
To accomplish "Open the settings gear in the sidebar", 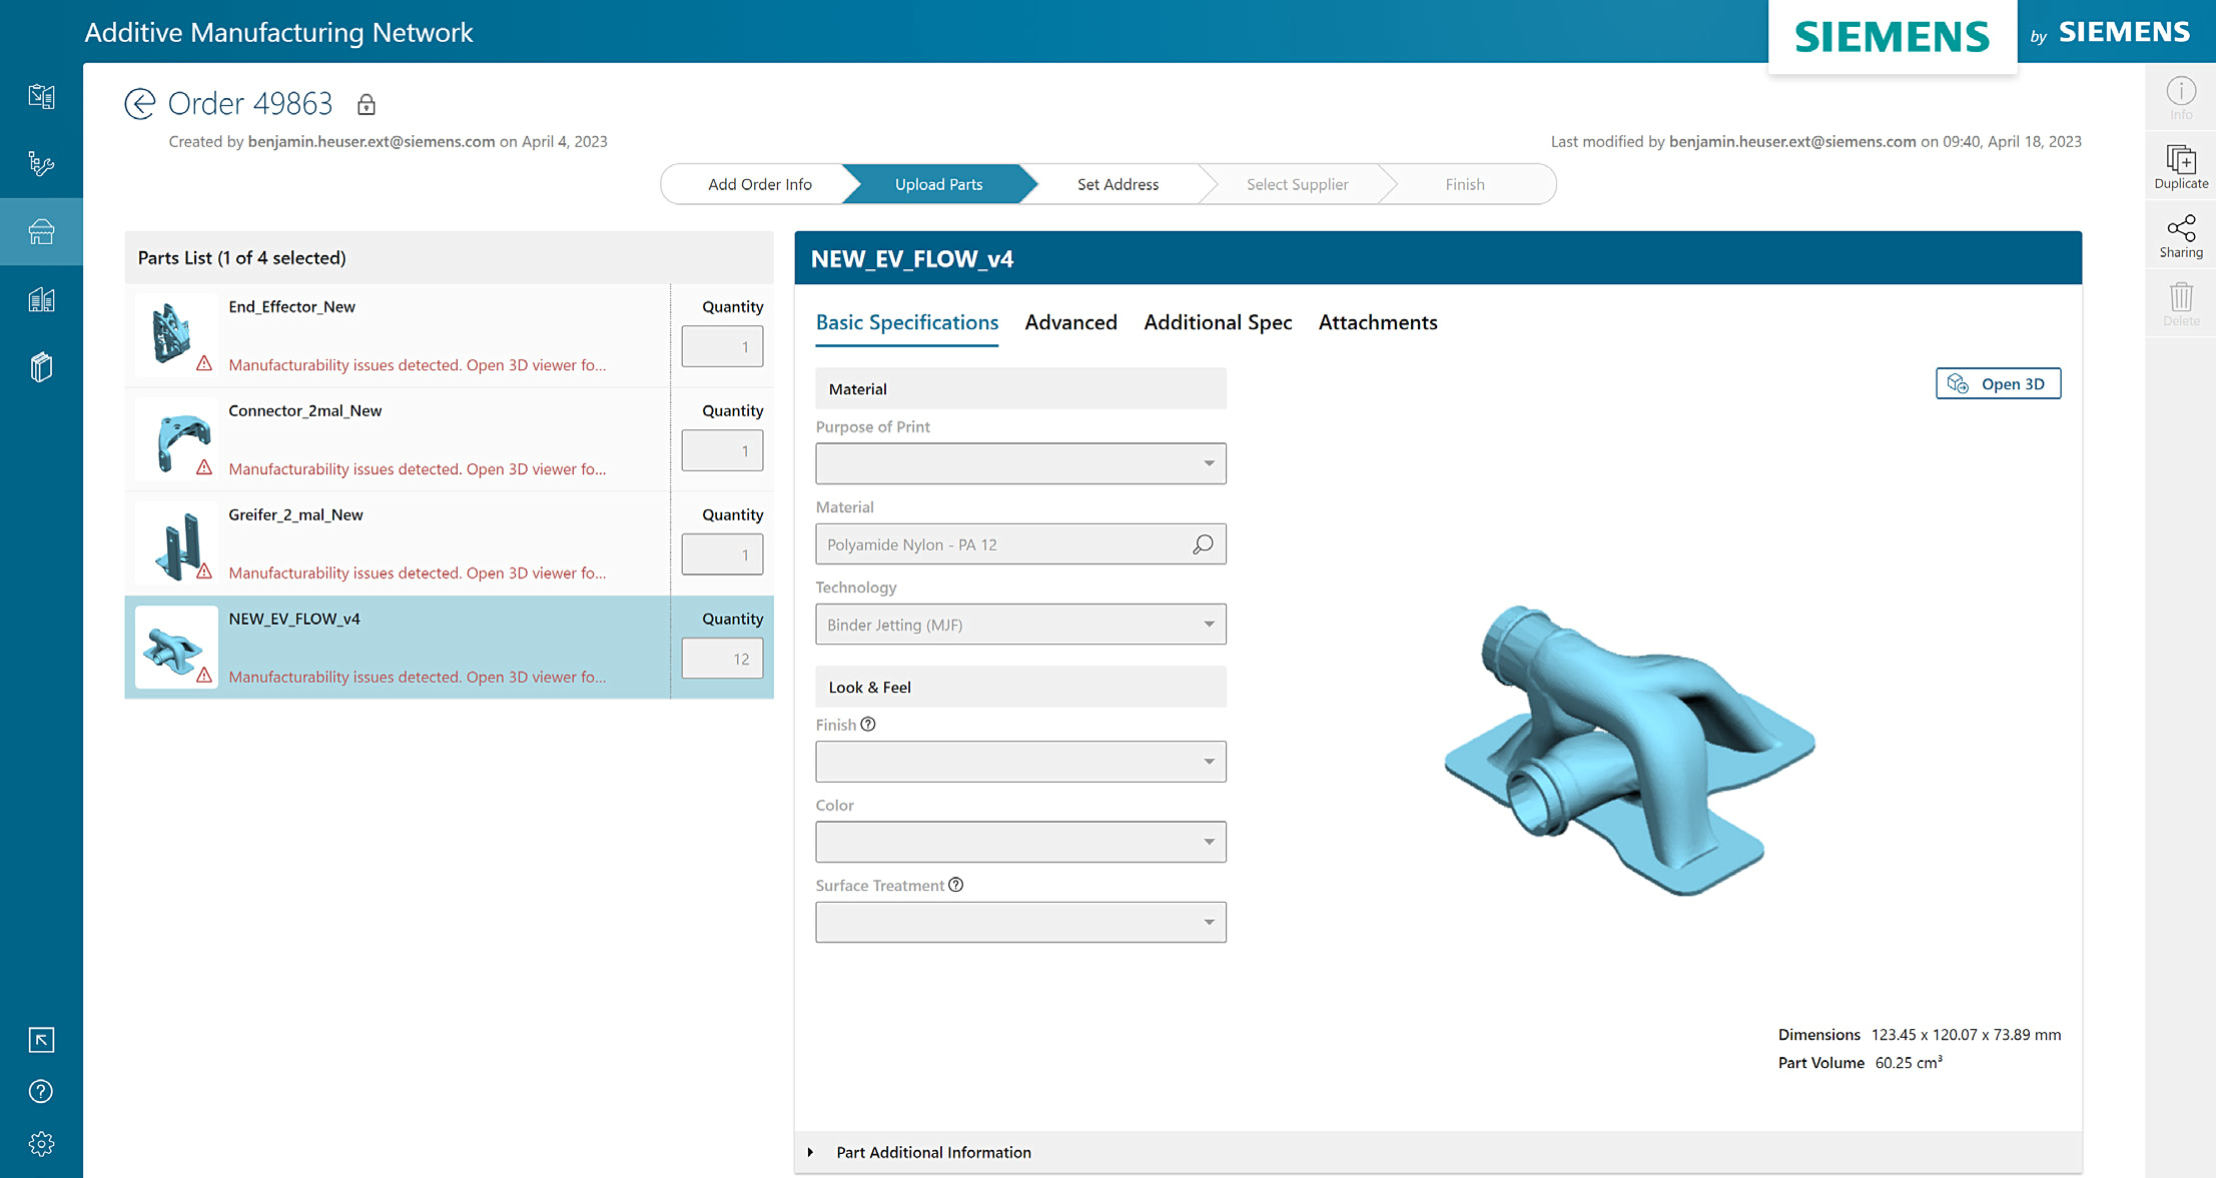I will click(x=41, y=1143).
